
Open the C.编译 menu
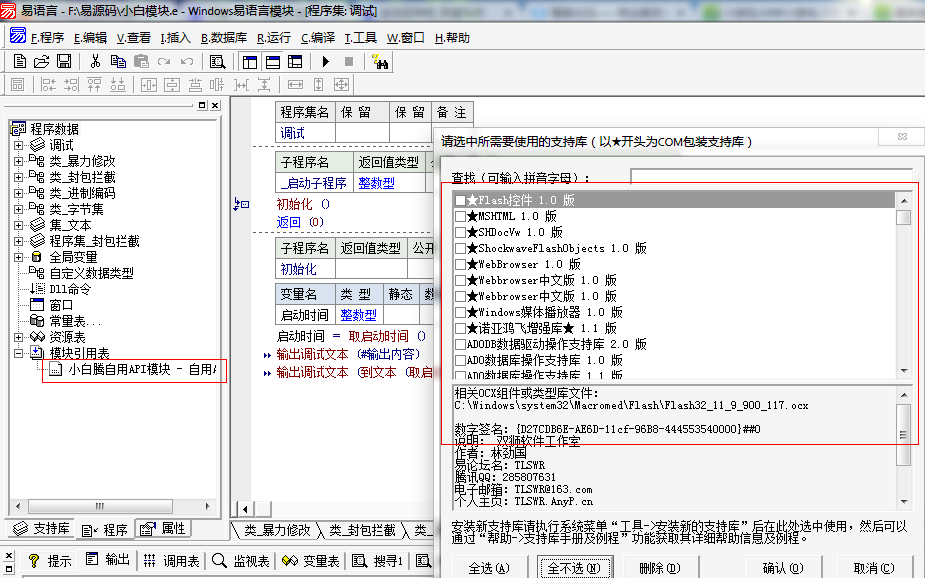click(x=318, y=38)
